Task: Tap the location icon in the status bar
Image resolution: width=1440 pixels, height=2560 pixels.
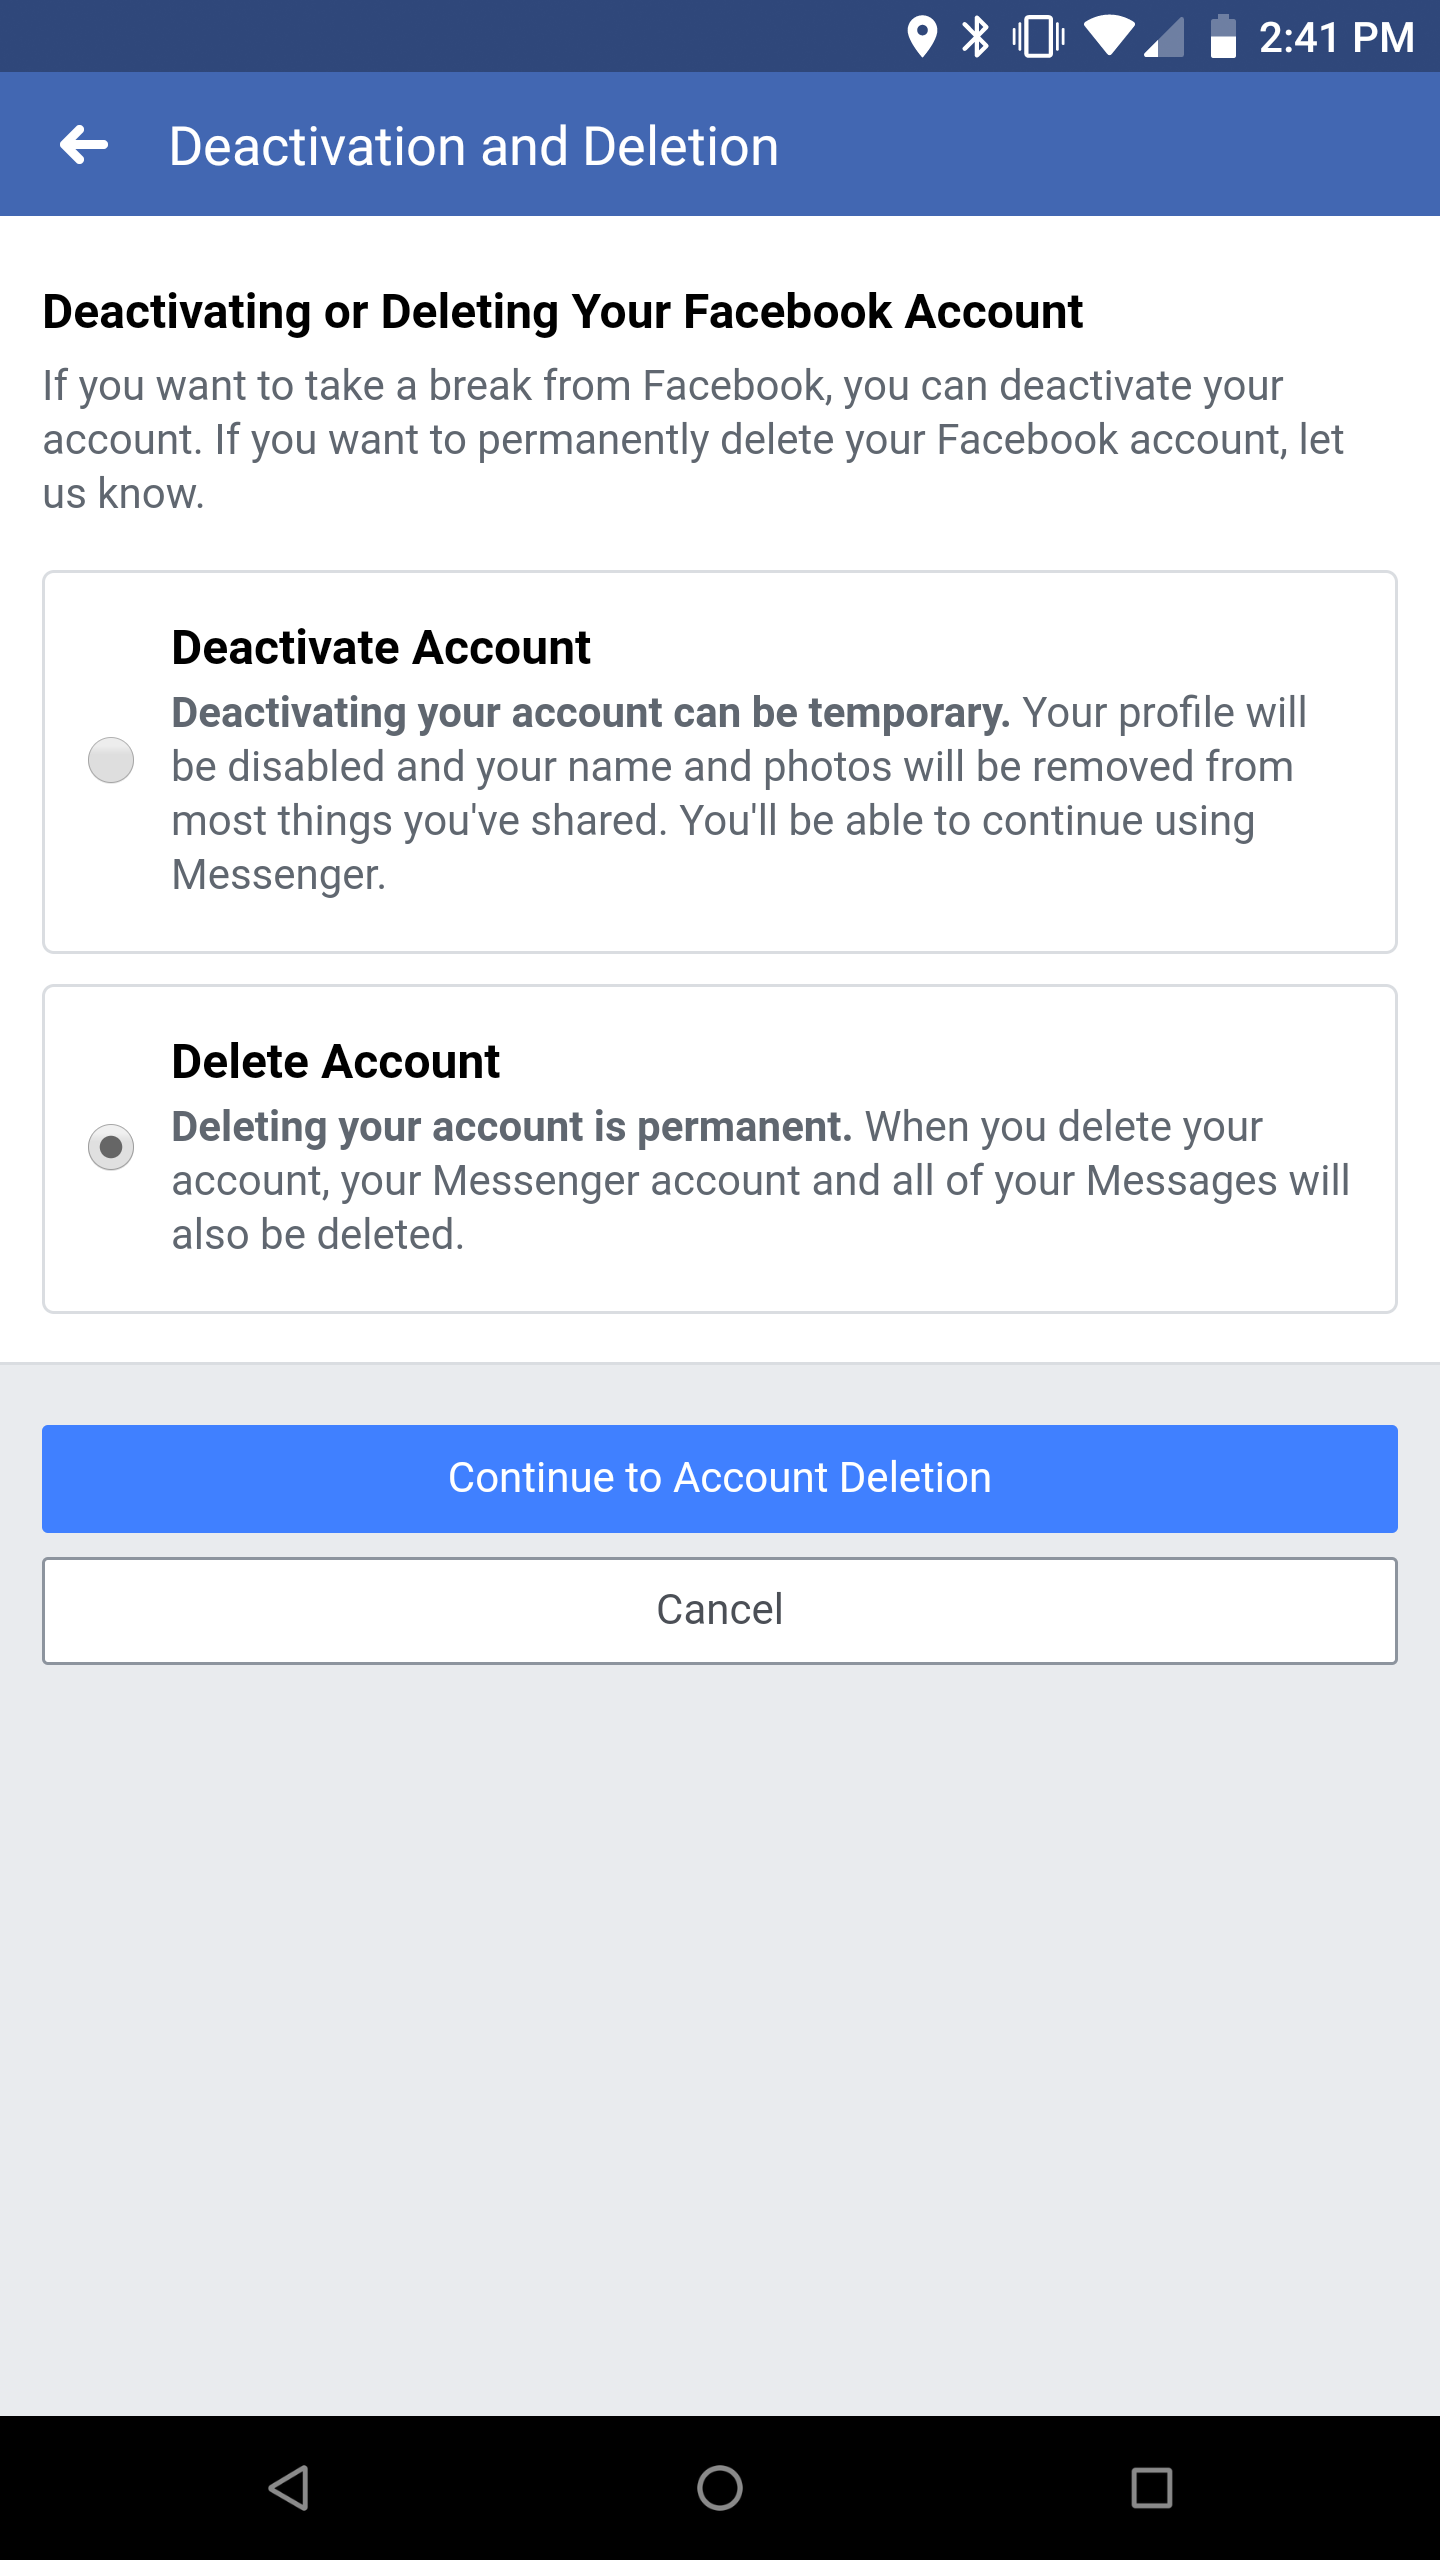Action: [x=921, y=36]
